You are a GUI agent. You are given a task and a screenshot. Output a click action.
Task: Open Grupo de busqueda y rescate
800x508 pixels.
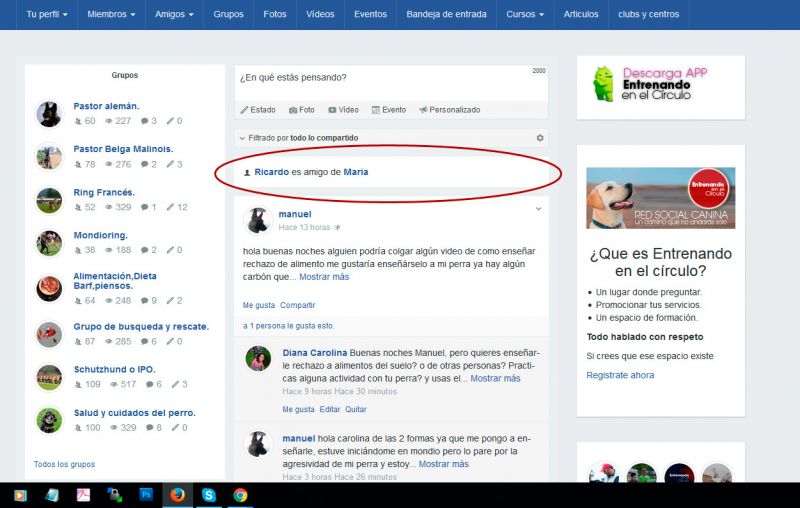[141, 326]
